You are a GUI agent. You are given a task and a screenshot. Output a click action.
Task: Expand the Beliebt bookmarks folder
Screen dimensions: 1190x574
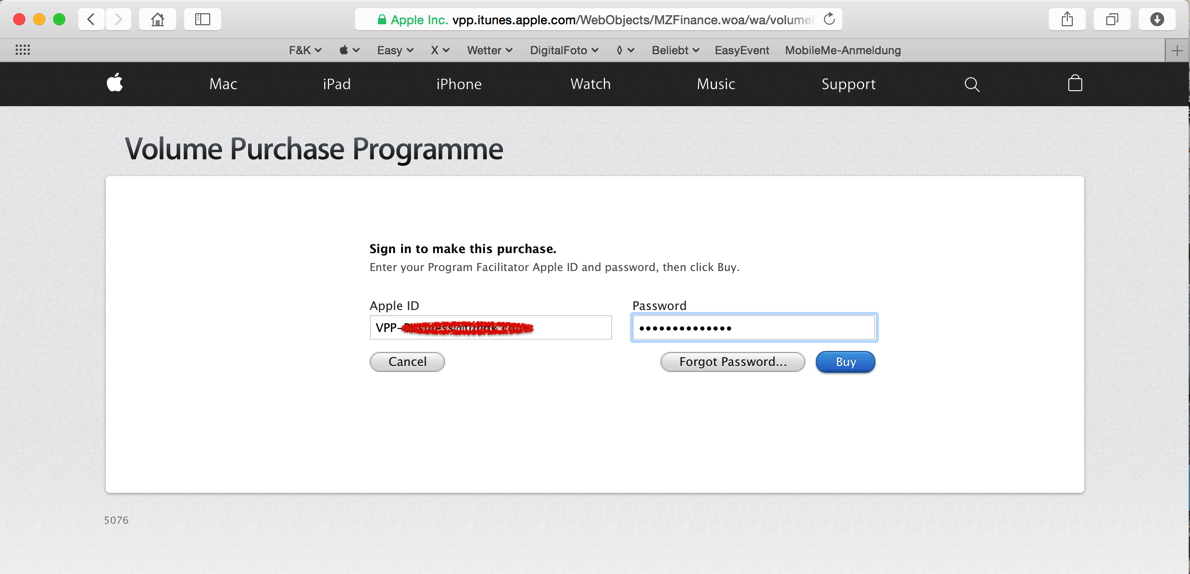pos(675,50)
